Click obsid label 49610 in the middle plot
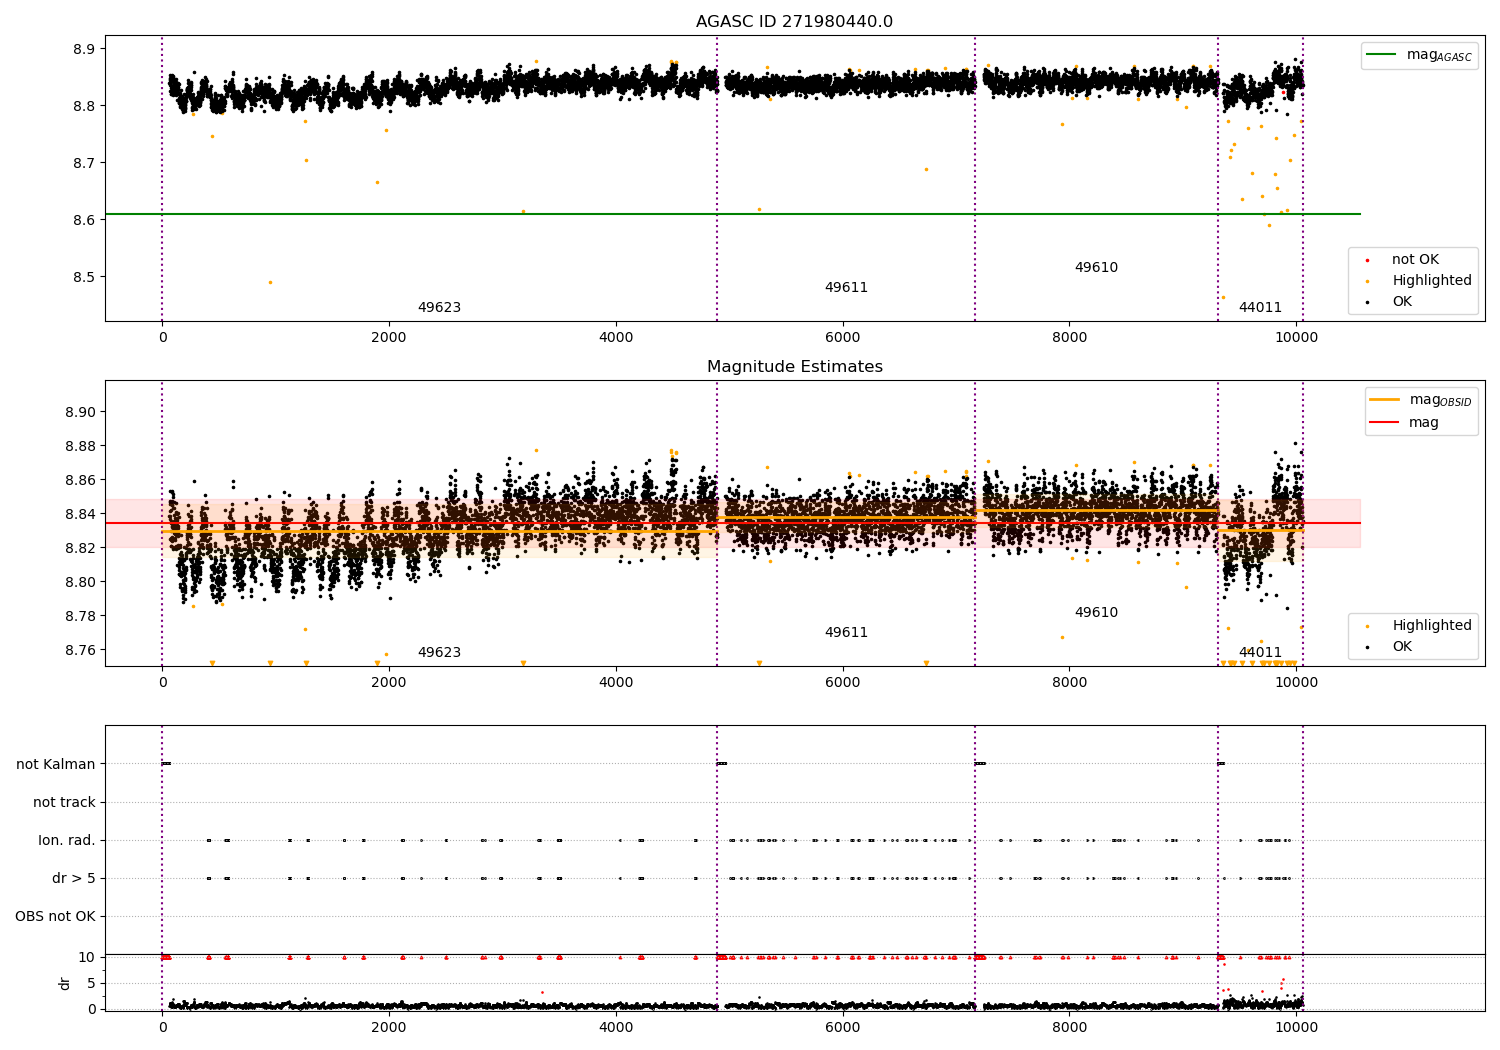 pos(1096,612)
